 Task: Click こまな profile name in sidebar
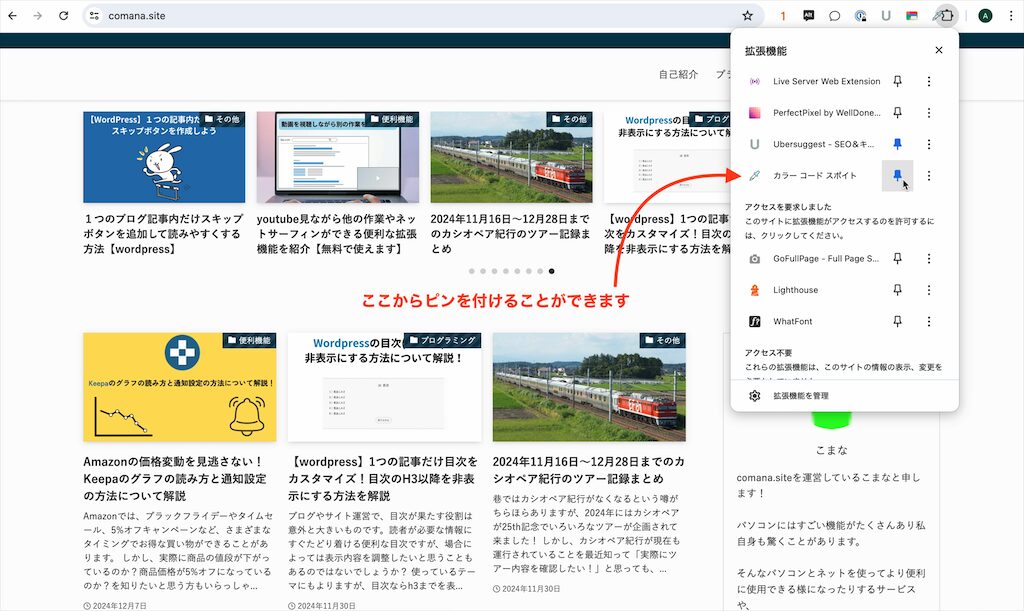click(x=831, y=450)
